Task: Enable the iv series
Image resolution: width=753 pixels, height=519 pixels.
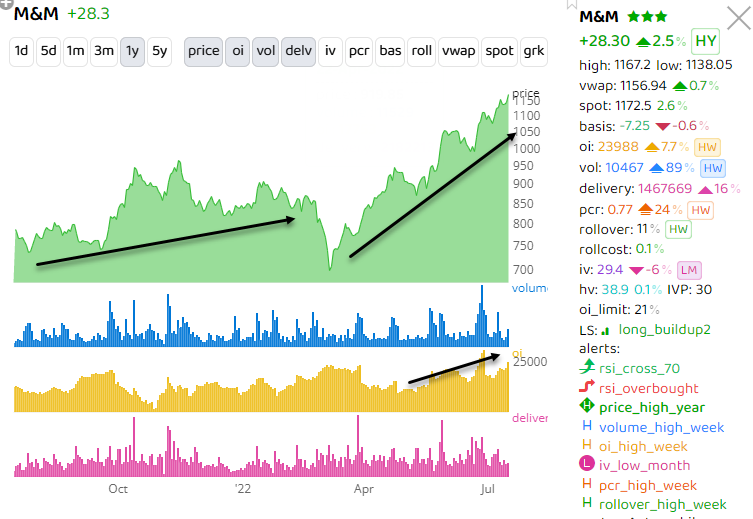Action: 330,51
